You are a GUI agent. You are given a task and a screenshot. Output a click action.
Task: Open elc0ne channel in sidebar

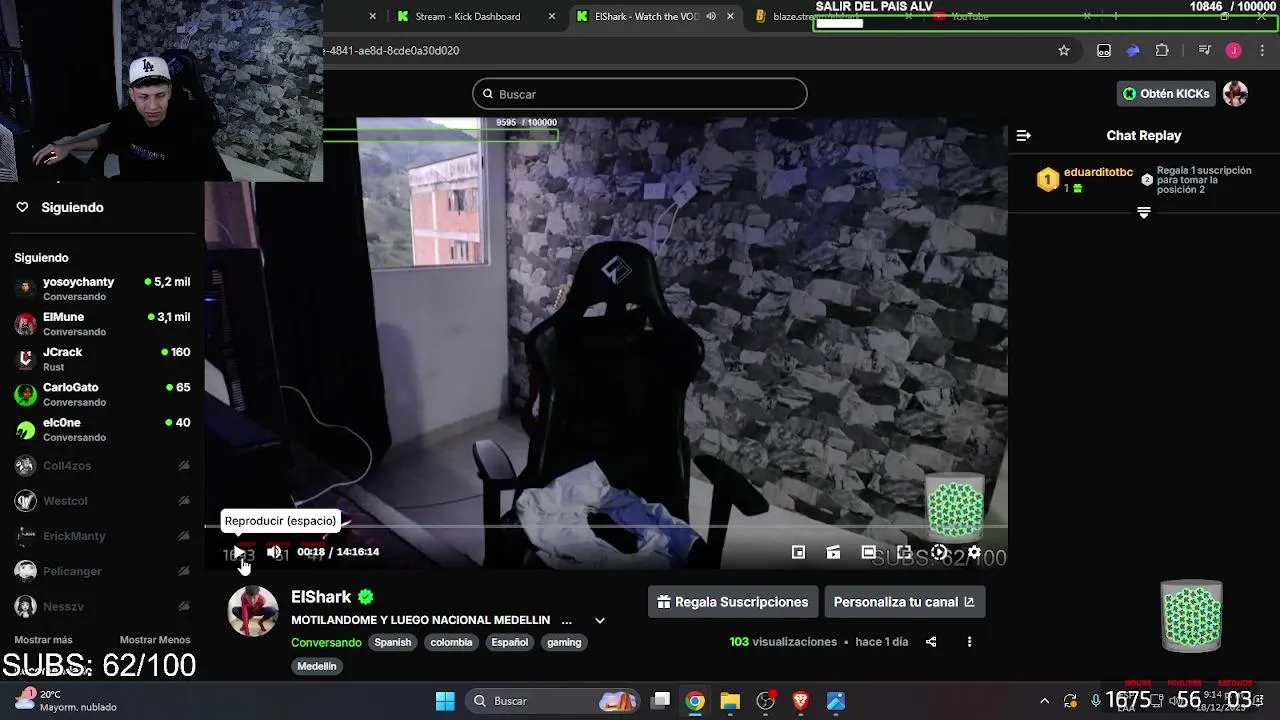tap(102, 429)
